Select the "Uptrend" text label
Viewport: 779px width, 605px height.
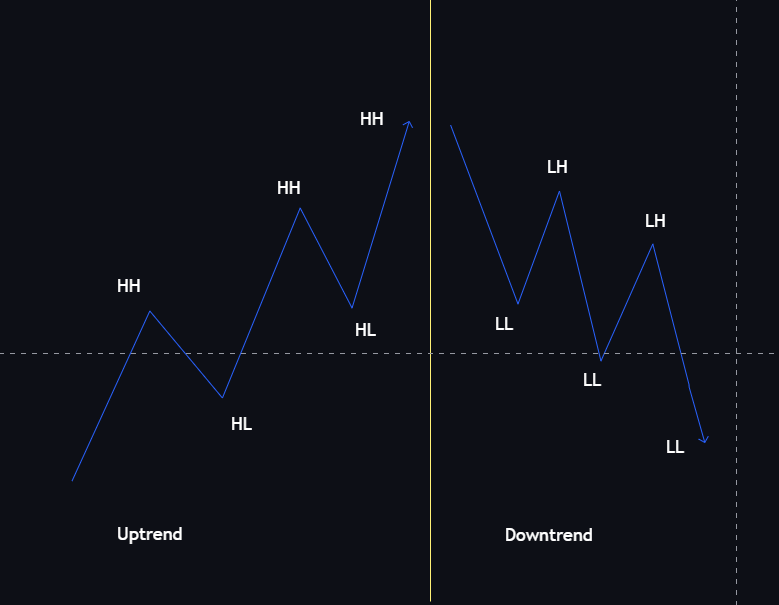coord(150,534)
